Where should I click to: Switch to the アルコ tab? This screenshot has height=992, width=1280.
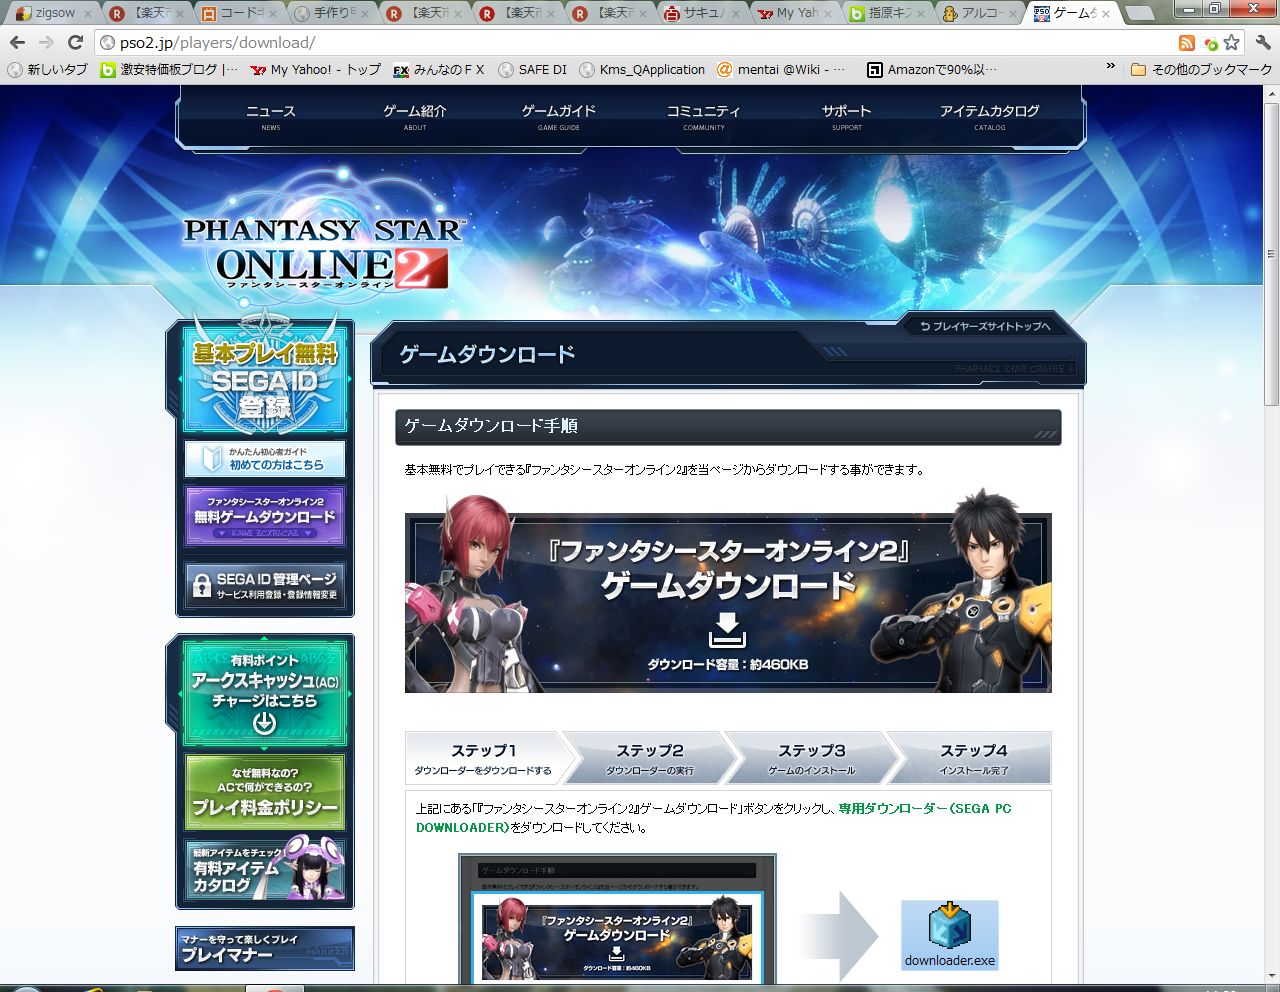point(982,13)
